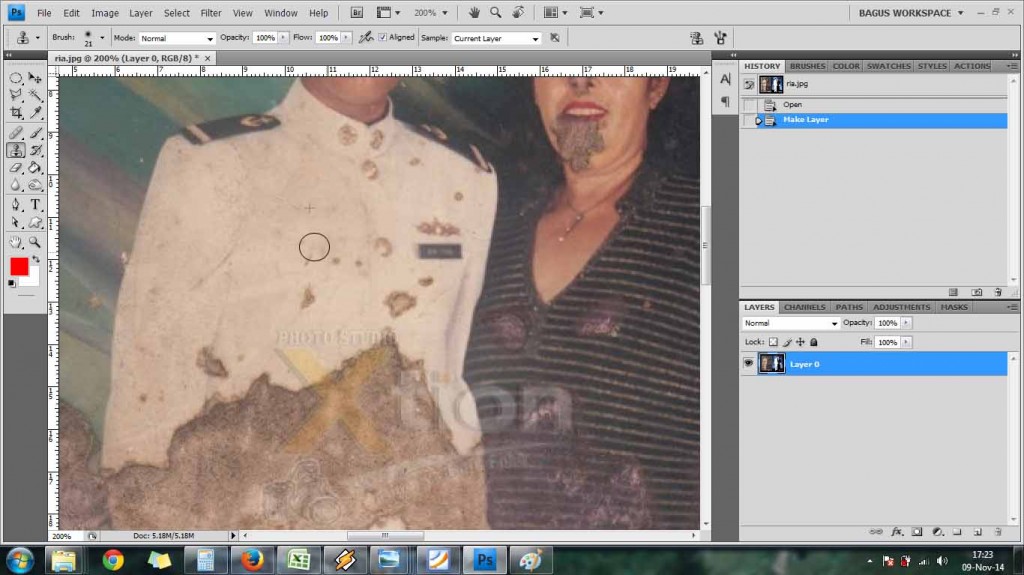Image resolution: width=1024 pixels, height=575 pixels.
Task: Select the Move tool
Action: coord(35,78)
